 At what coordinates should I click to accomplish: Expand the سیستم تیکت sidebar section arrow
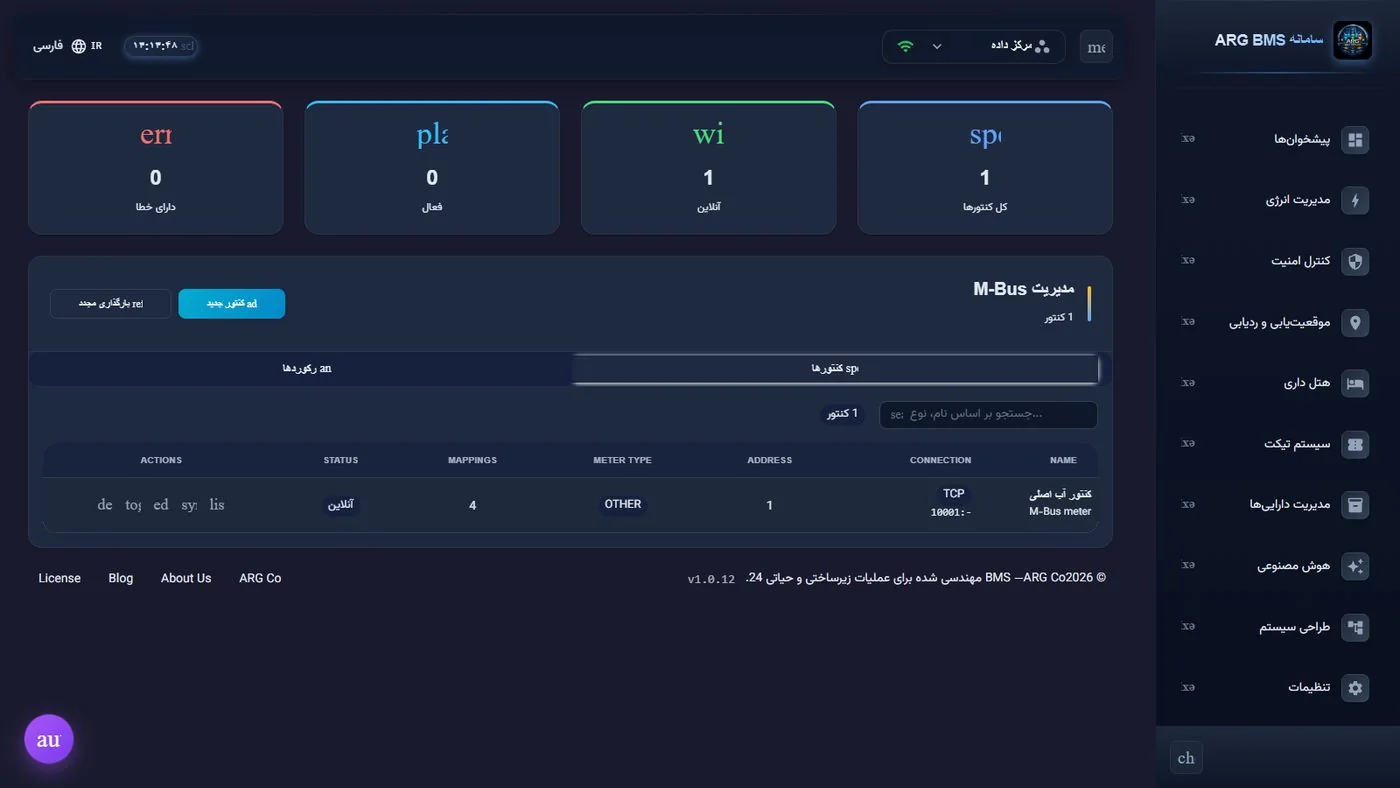pos(1188,444)
